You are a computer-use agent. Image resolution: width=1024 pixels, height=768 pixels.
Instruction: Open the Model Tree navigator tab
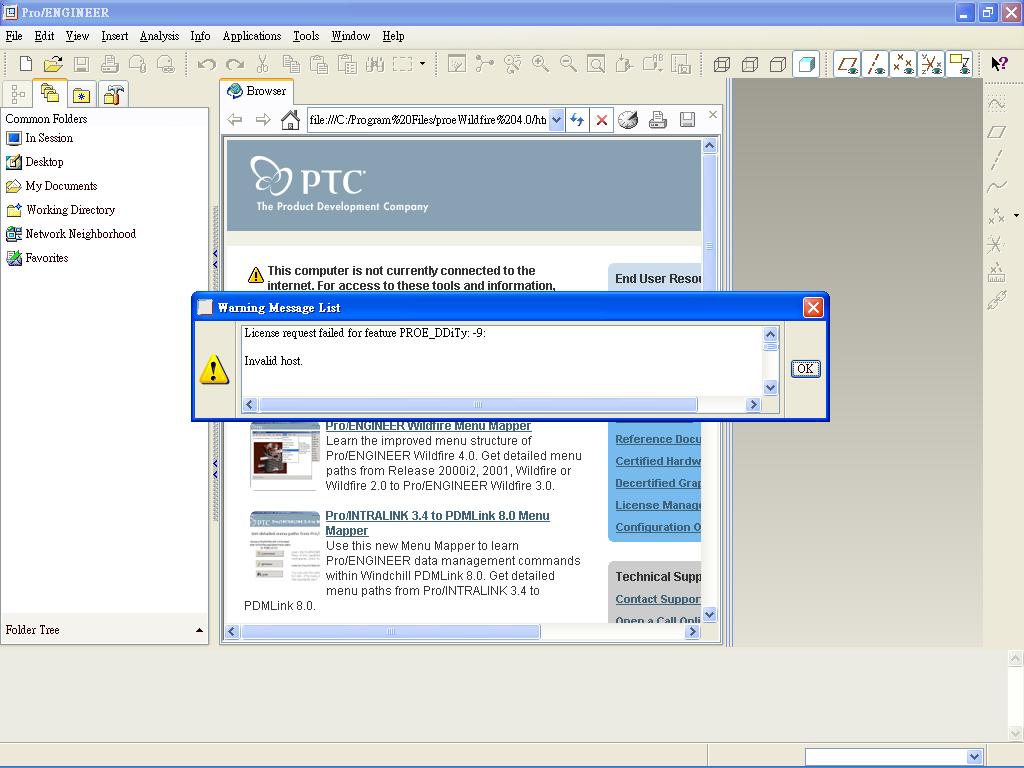point(18,95)
